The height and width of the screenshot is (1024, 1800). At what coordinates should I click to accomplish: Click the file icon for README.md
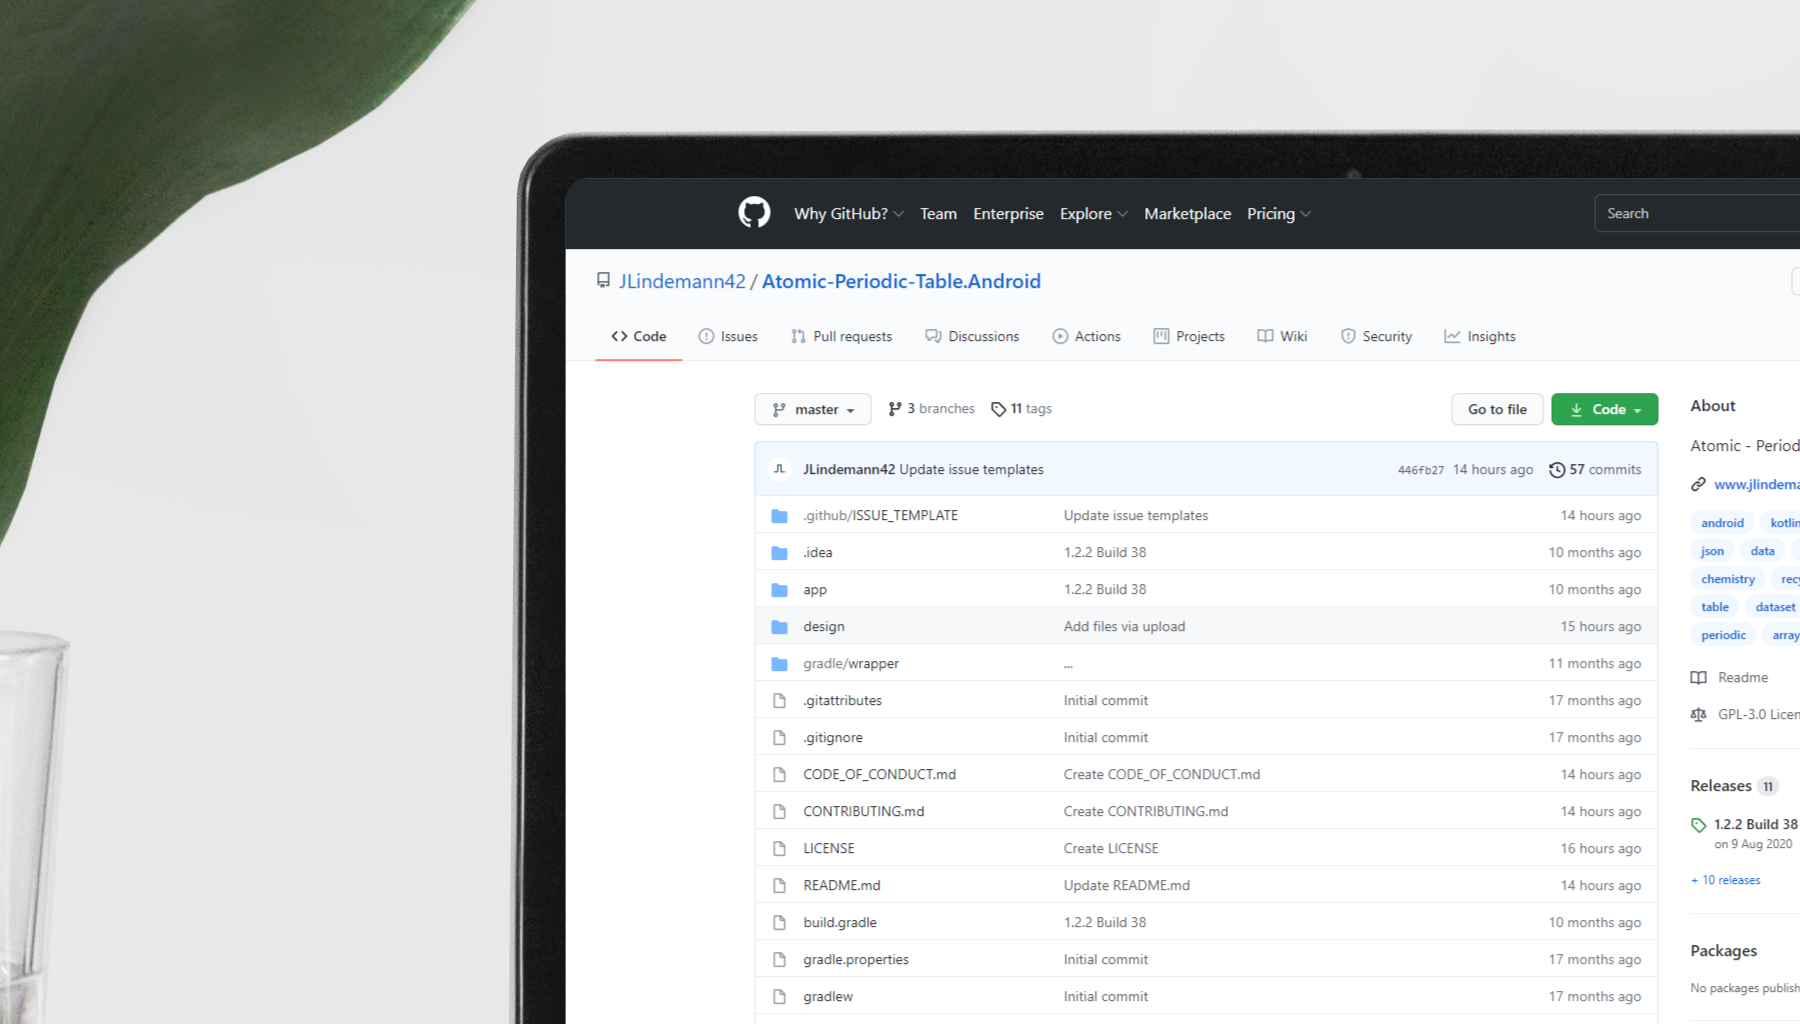pyautogui.click(x=779, y=886)
